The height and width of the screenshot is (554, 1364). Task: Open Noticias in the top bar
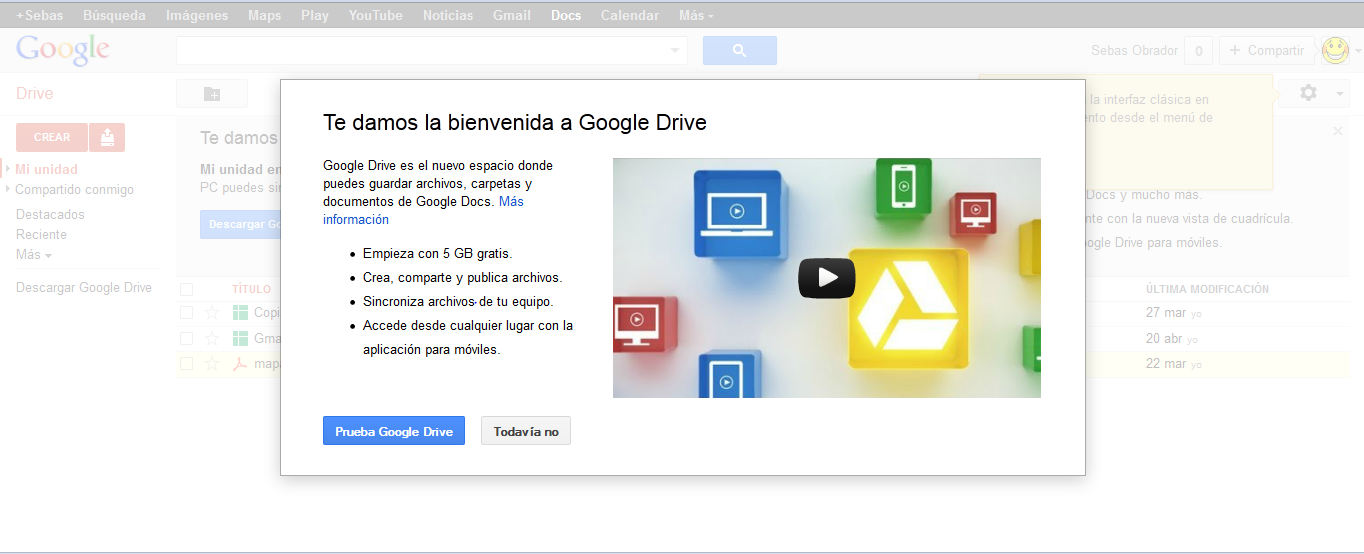pyautogui.click(x=448, y=15)
